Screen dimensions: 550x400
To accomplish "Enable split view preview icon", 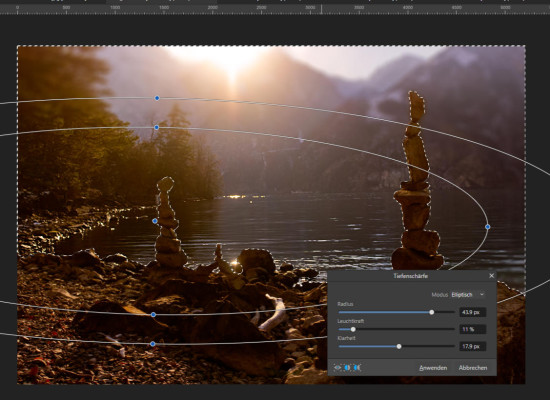I will [347, 368].
